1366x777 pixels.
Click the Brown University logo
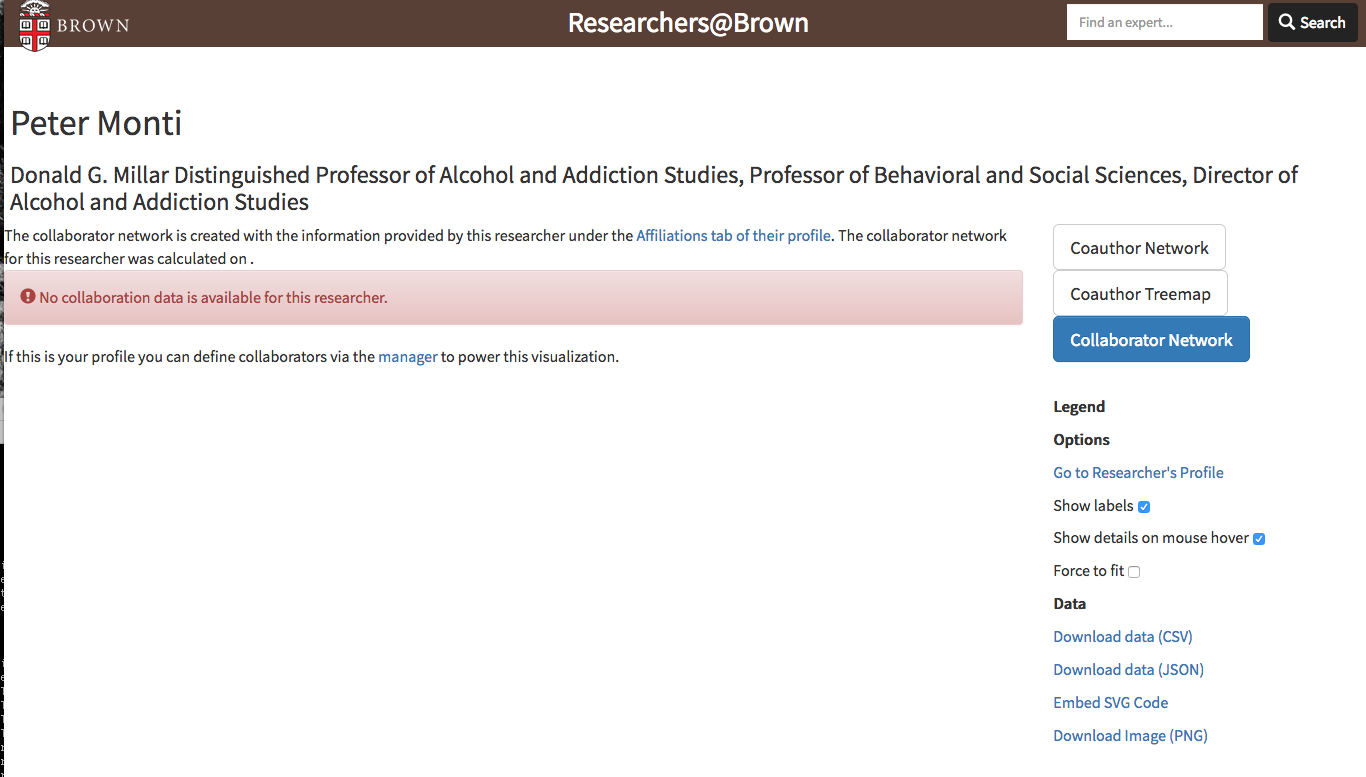(x=75, y=24)
